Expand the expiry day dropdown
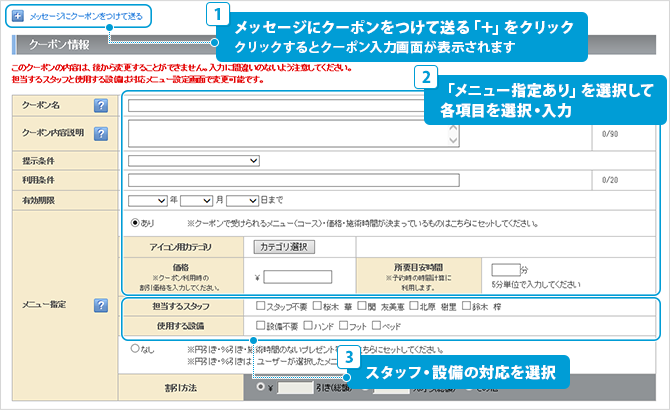This screenshot has height=410, width=670. click(243, 200)
